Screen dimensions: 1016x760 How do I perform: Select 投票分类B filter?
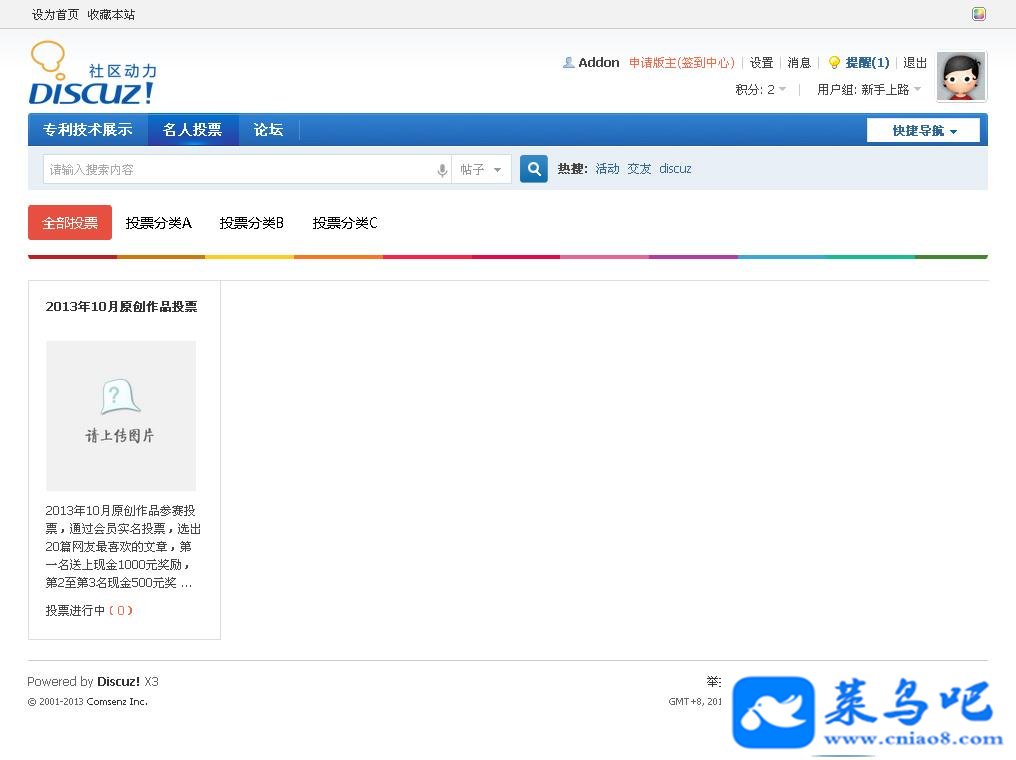[x=251, y=223]
